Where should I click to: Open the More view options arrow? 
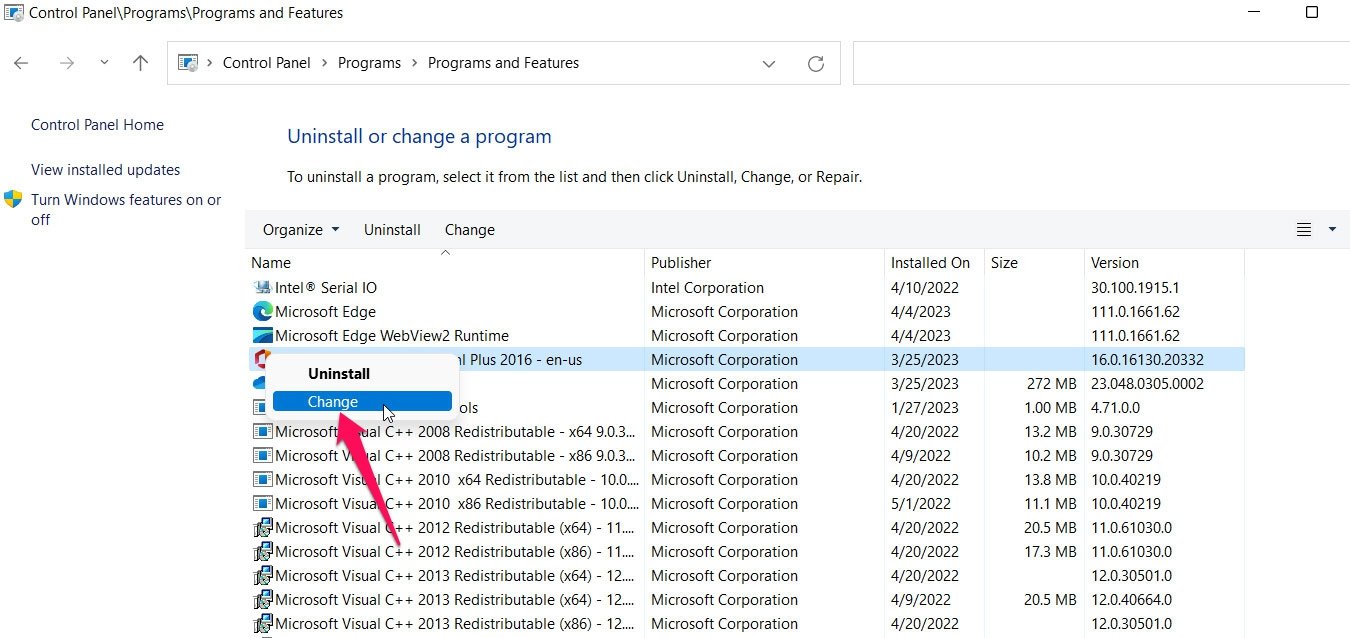click(1332, 230)
